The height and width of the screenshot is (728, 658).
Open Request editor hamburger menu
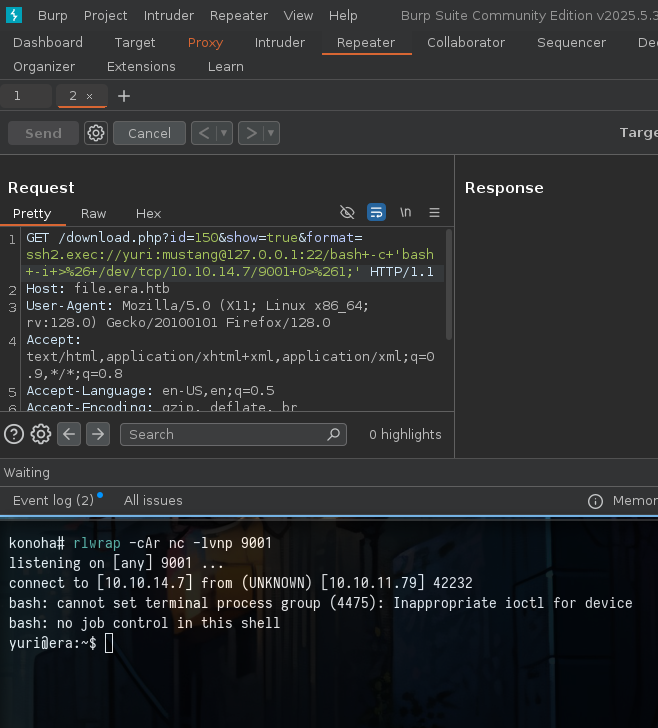(435, 213)
